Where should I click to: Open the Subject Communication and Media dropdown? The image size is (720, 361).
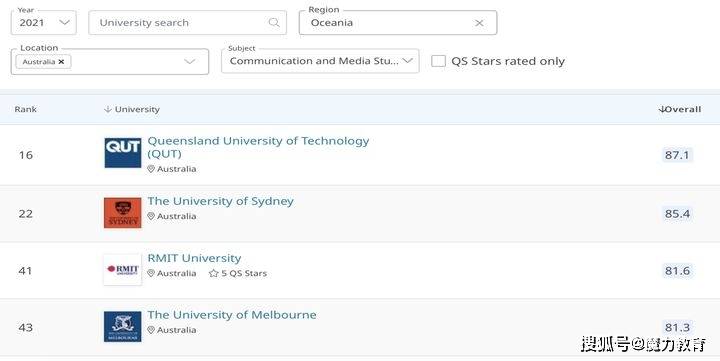click(320, 61)
